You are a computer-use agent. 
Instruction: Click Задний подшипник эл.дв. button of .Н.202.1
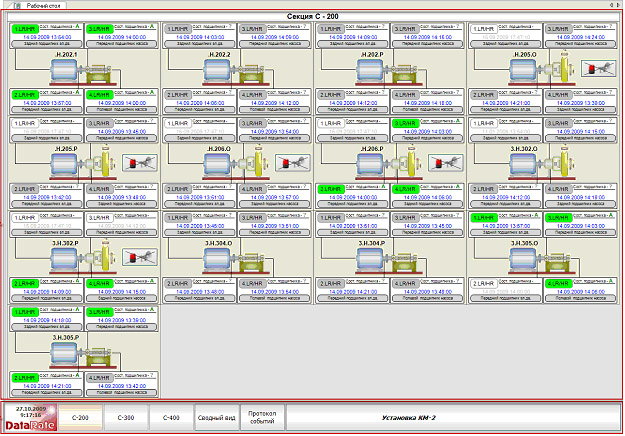[x=47, y=44]
